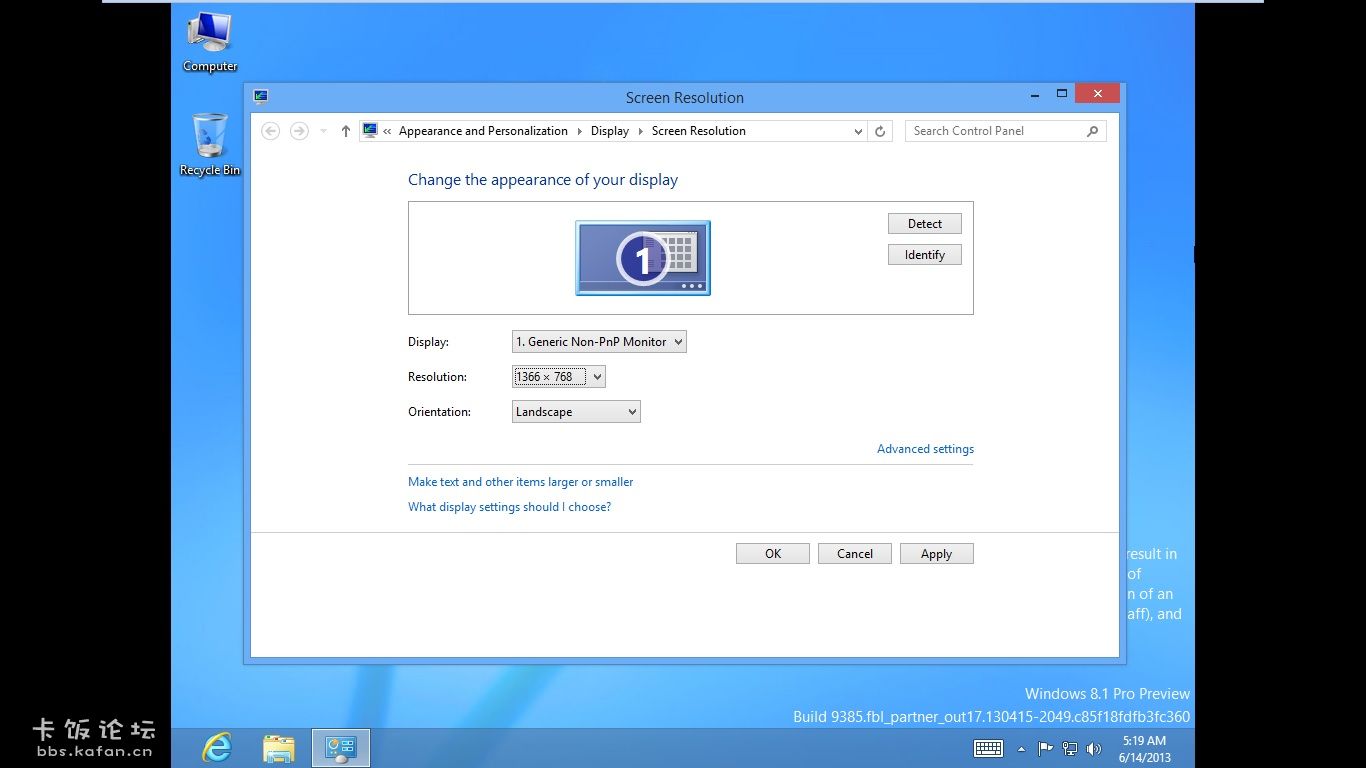The width and height of the screenshot is (1366, 768).
Task: Select the monitor 1 display thumbnail
Action: pyautogui.click(x=643, y=258)
